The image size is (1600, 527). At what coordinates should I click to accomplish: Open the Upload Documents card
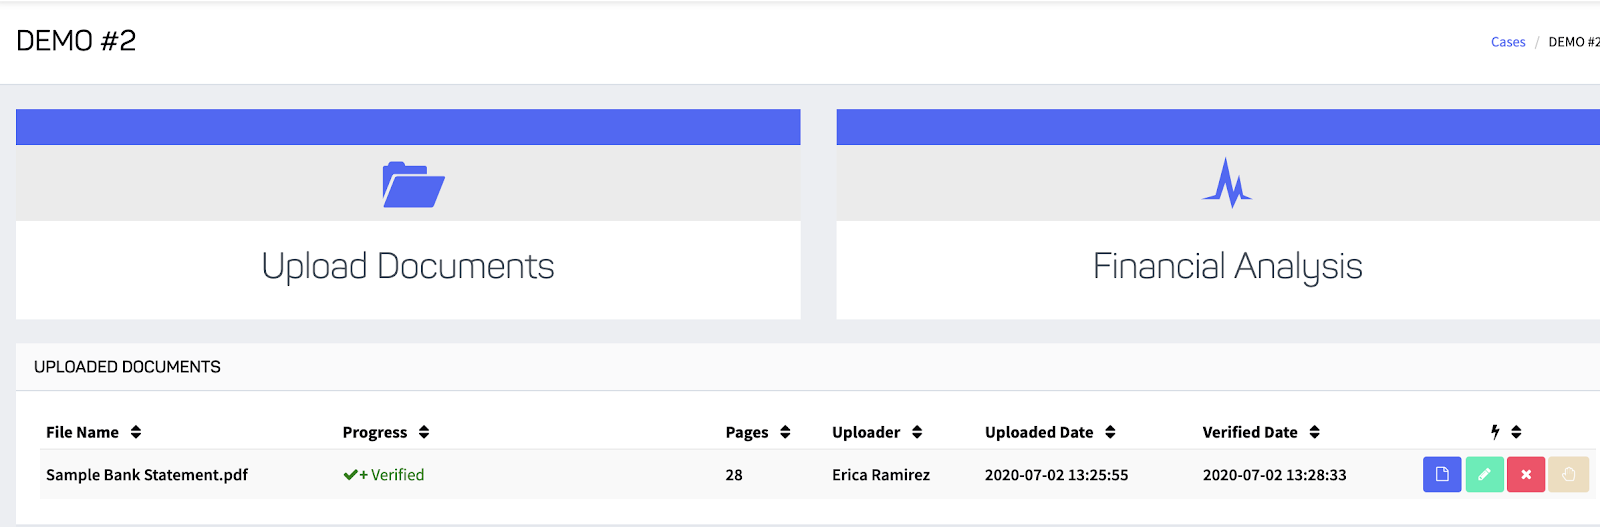coord(408,214)
